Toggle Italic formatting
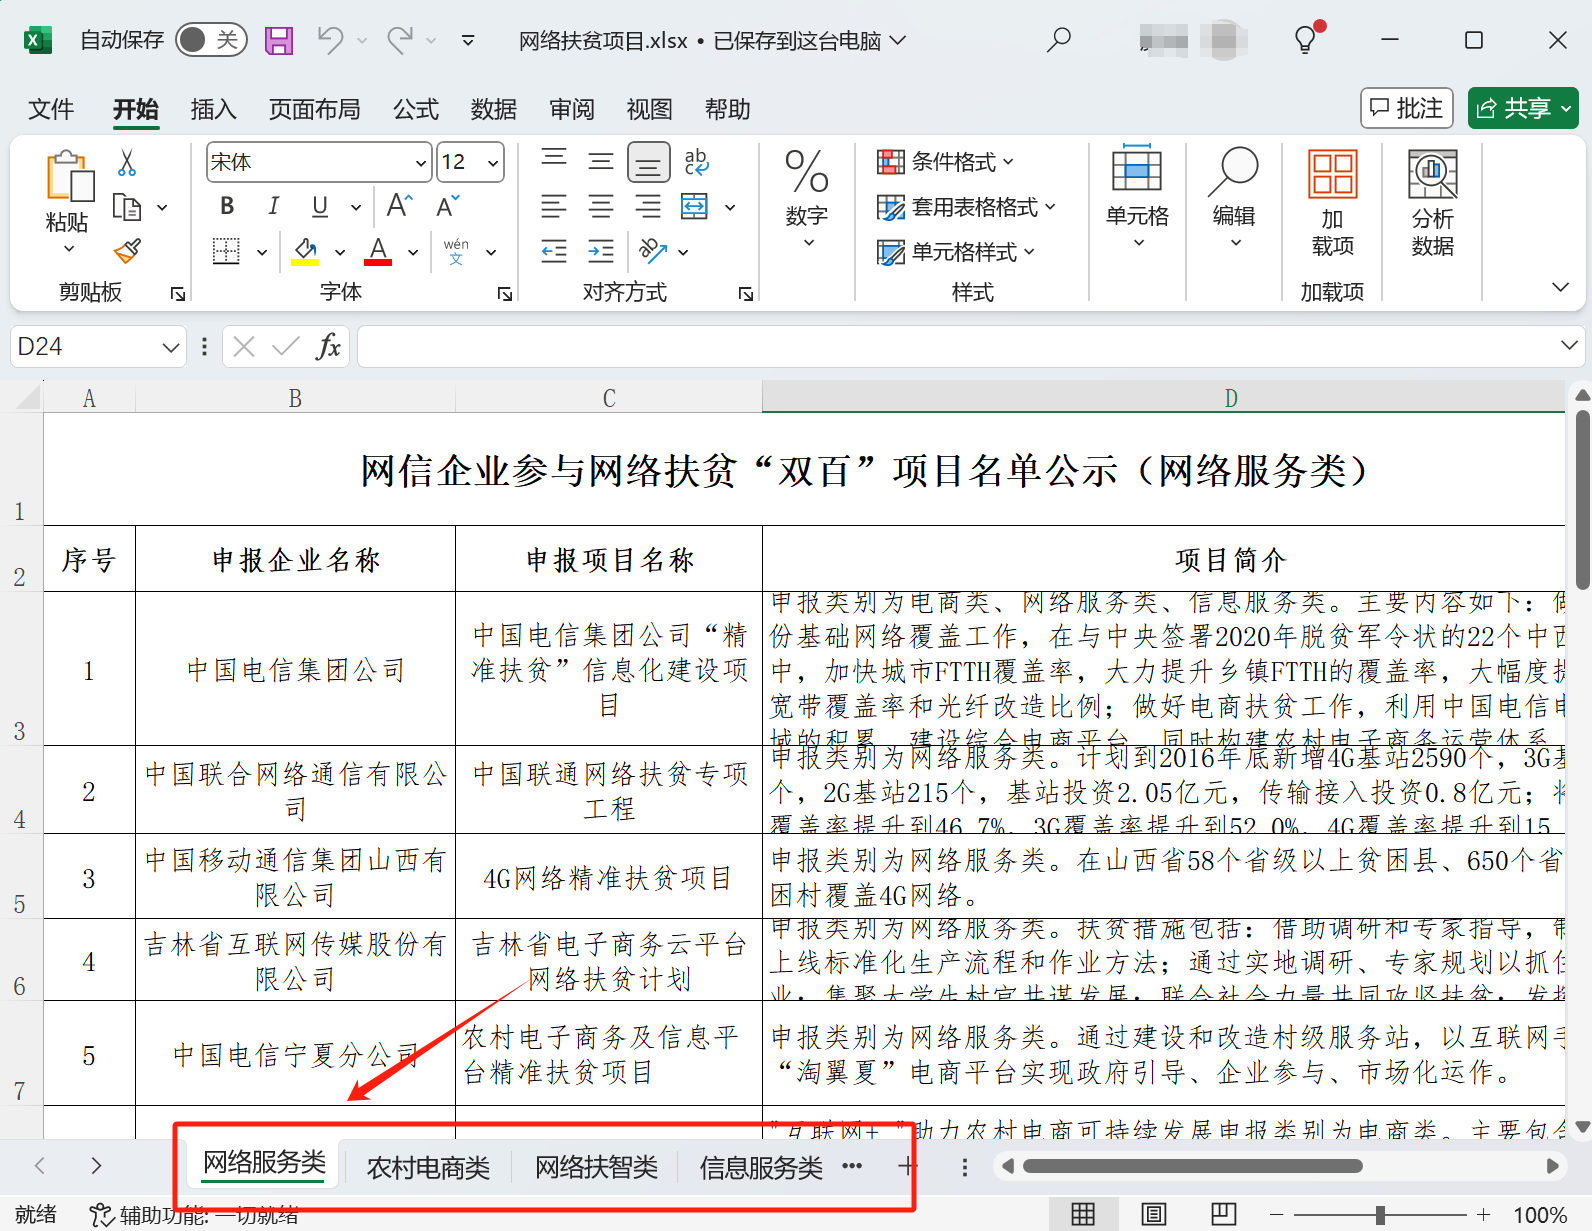Viewport: 1592px width, 1231px height. click(x=273, y=207)
